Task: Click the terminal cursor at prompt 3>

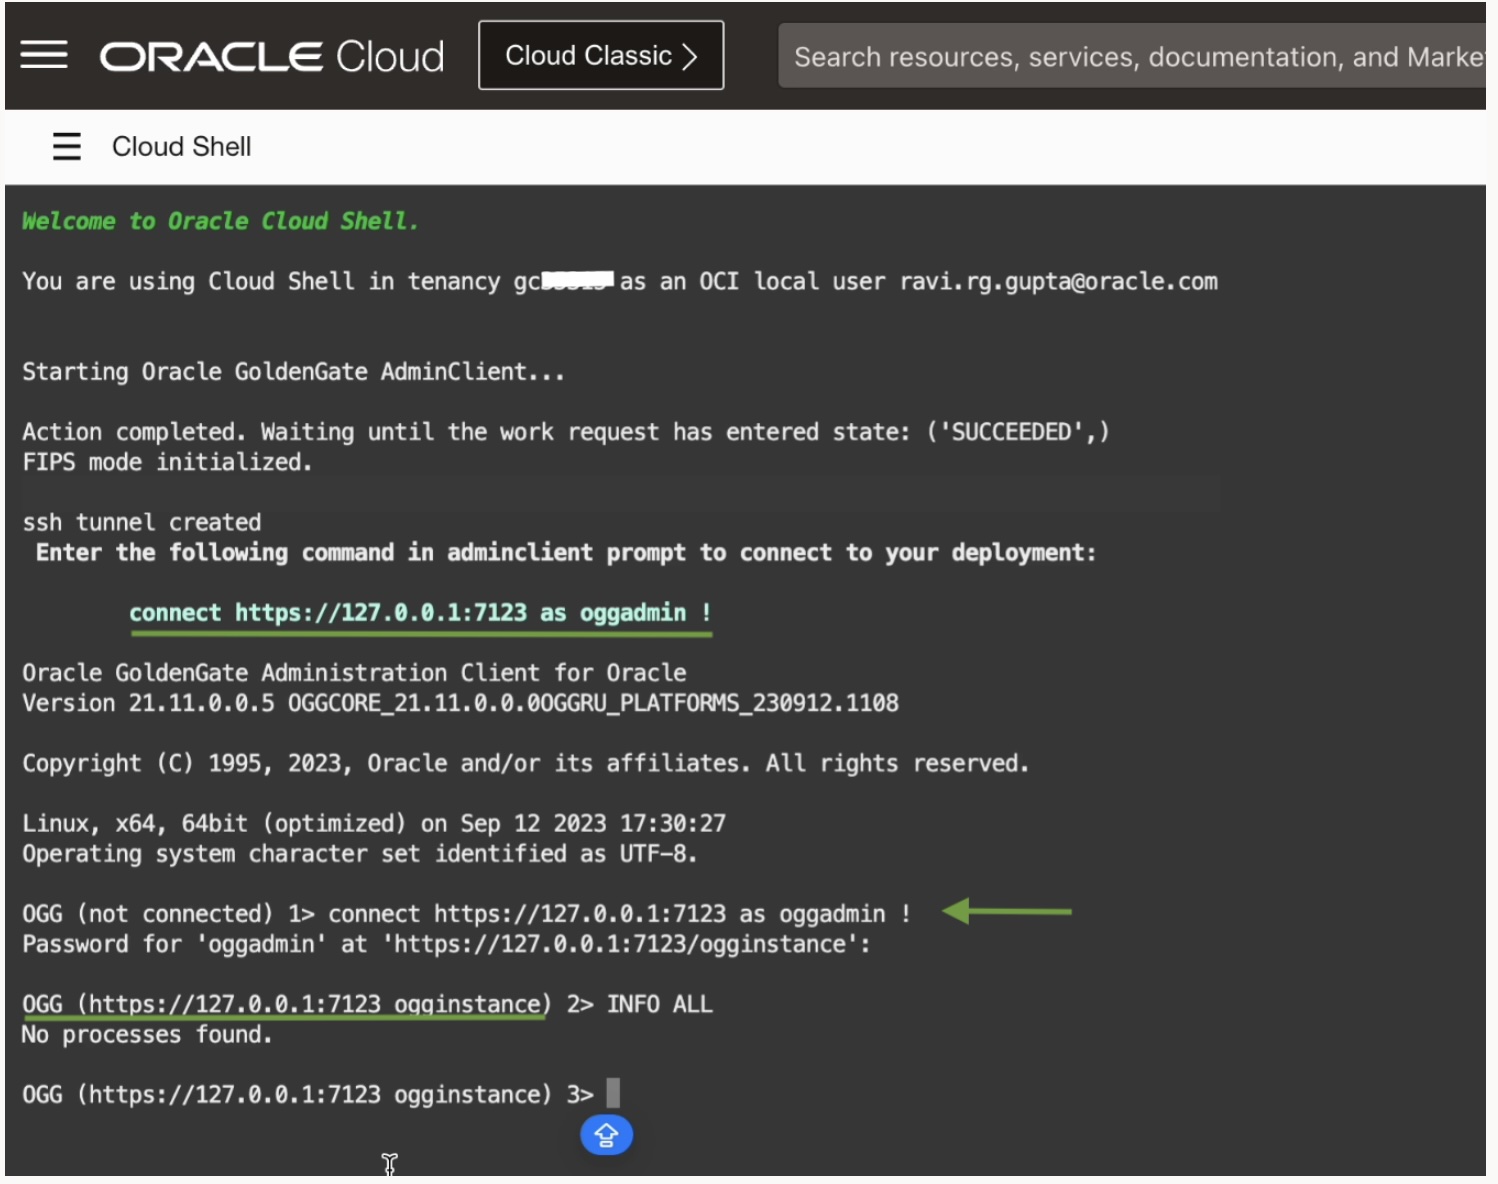Action: click(613, 1093)
